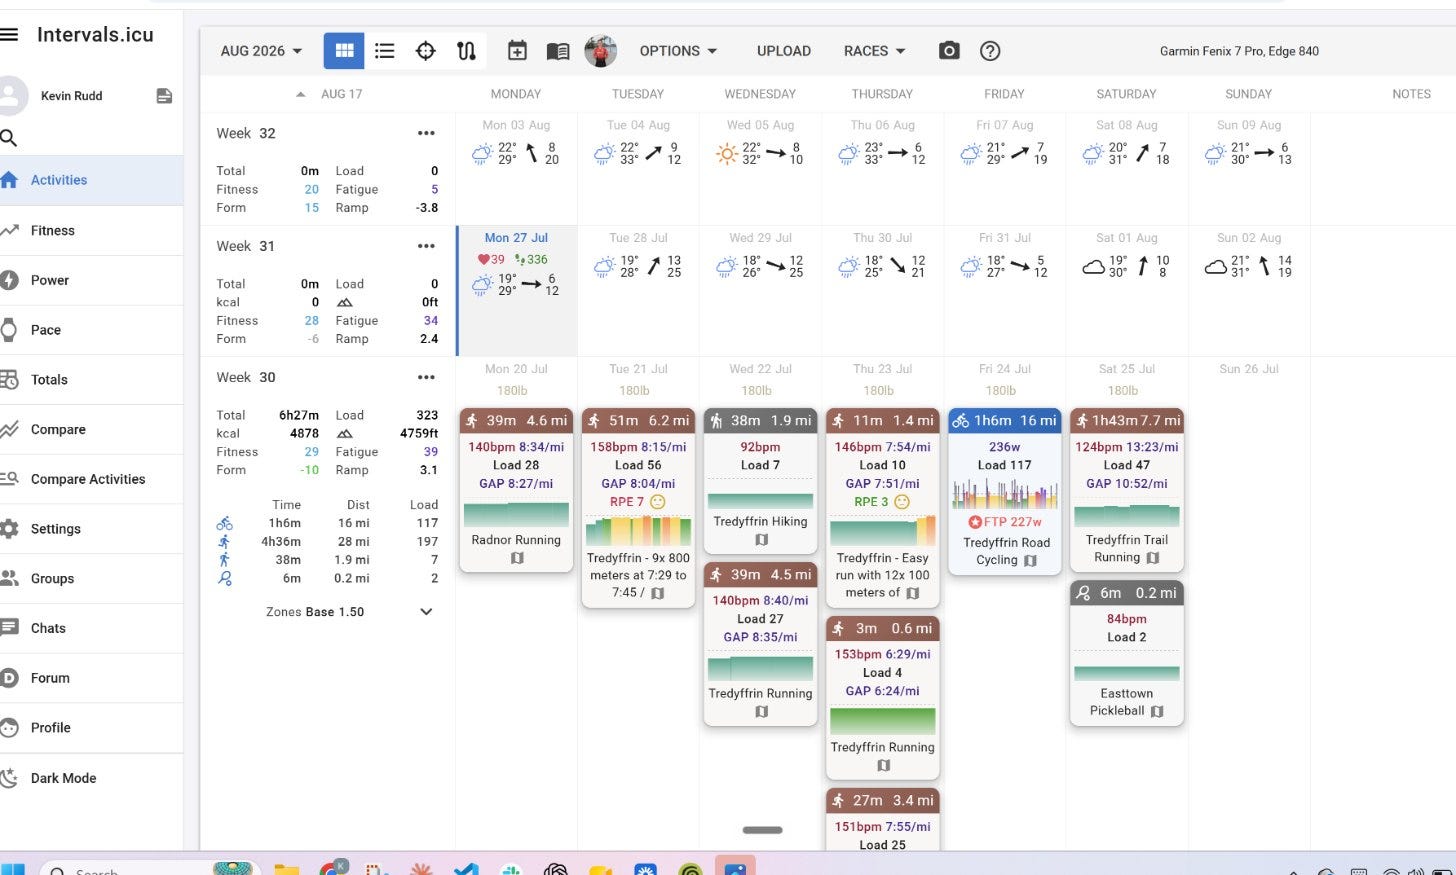
Task: Expand the RACES dropdown menu
Action: point(875,51)
